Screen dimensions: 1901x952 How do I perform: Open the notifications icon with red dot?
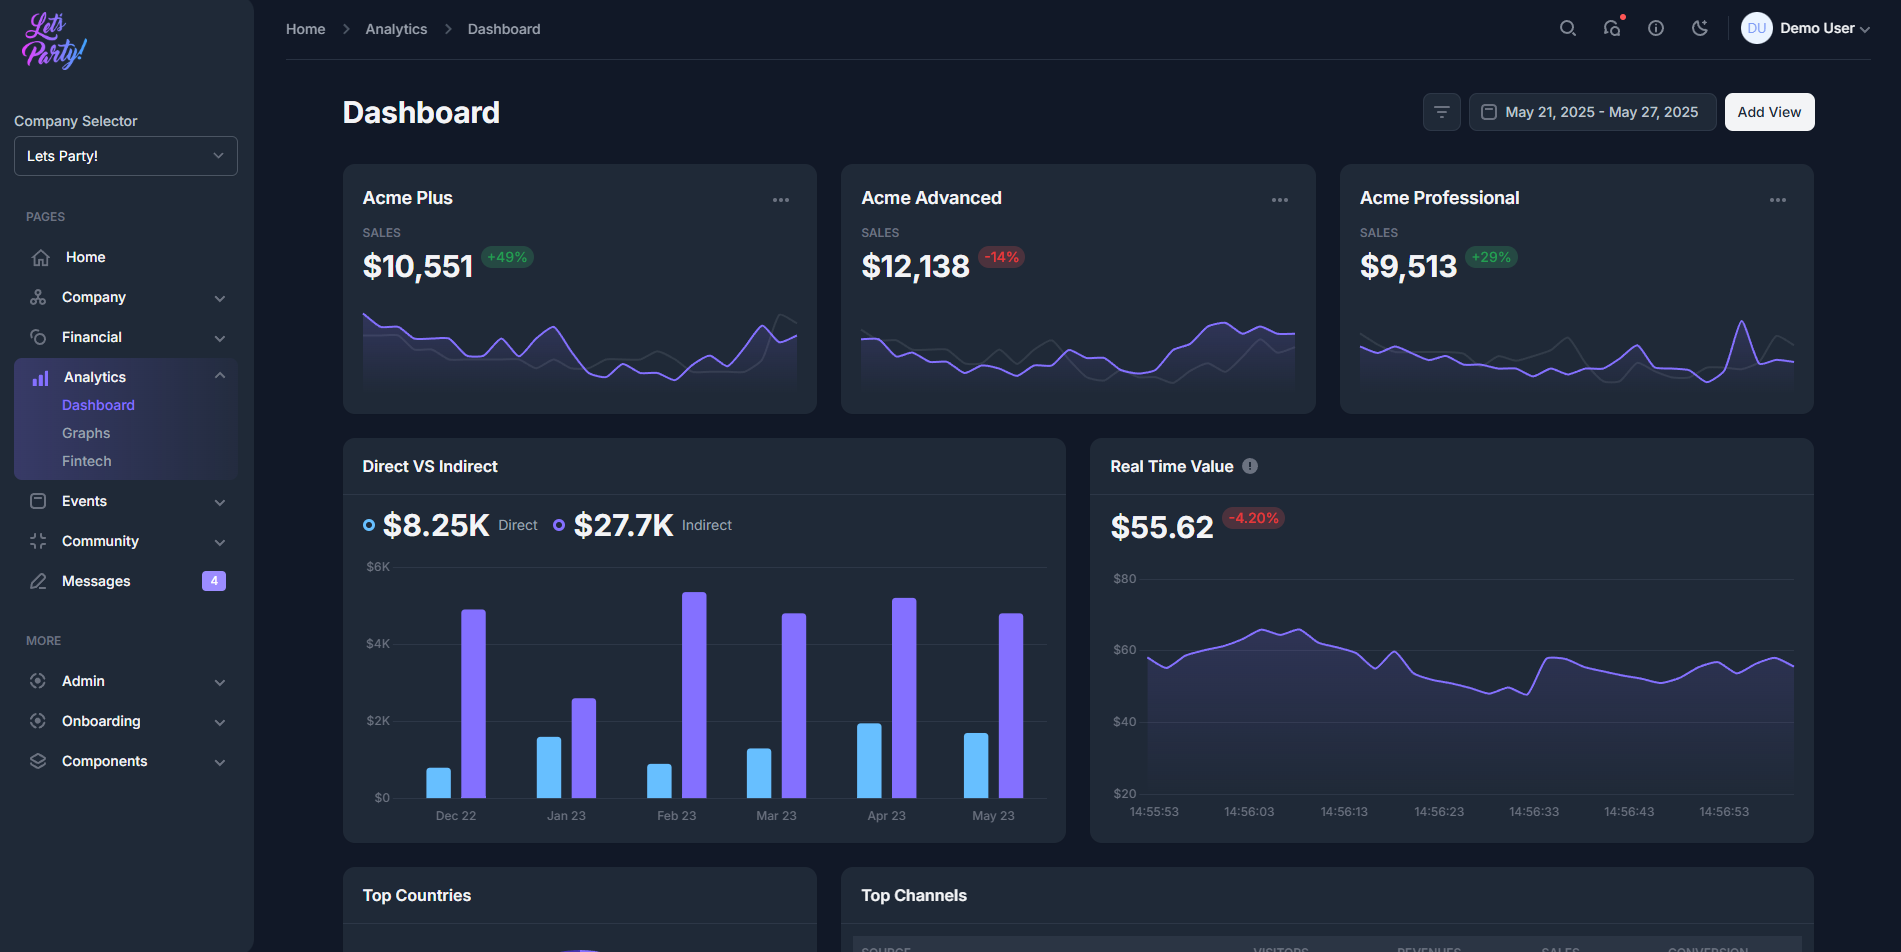point(1612,28)
